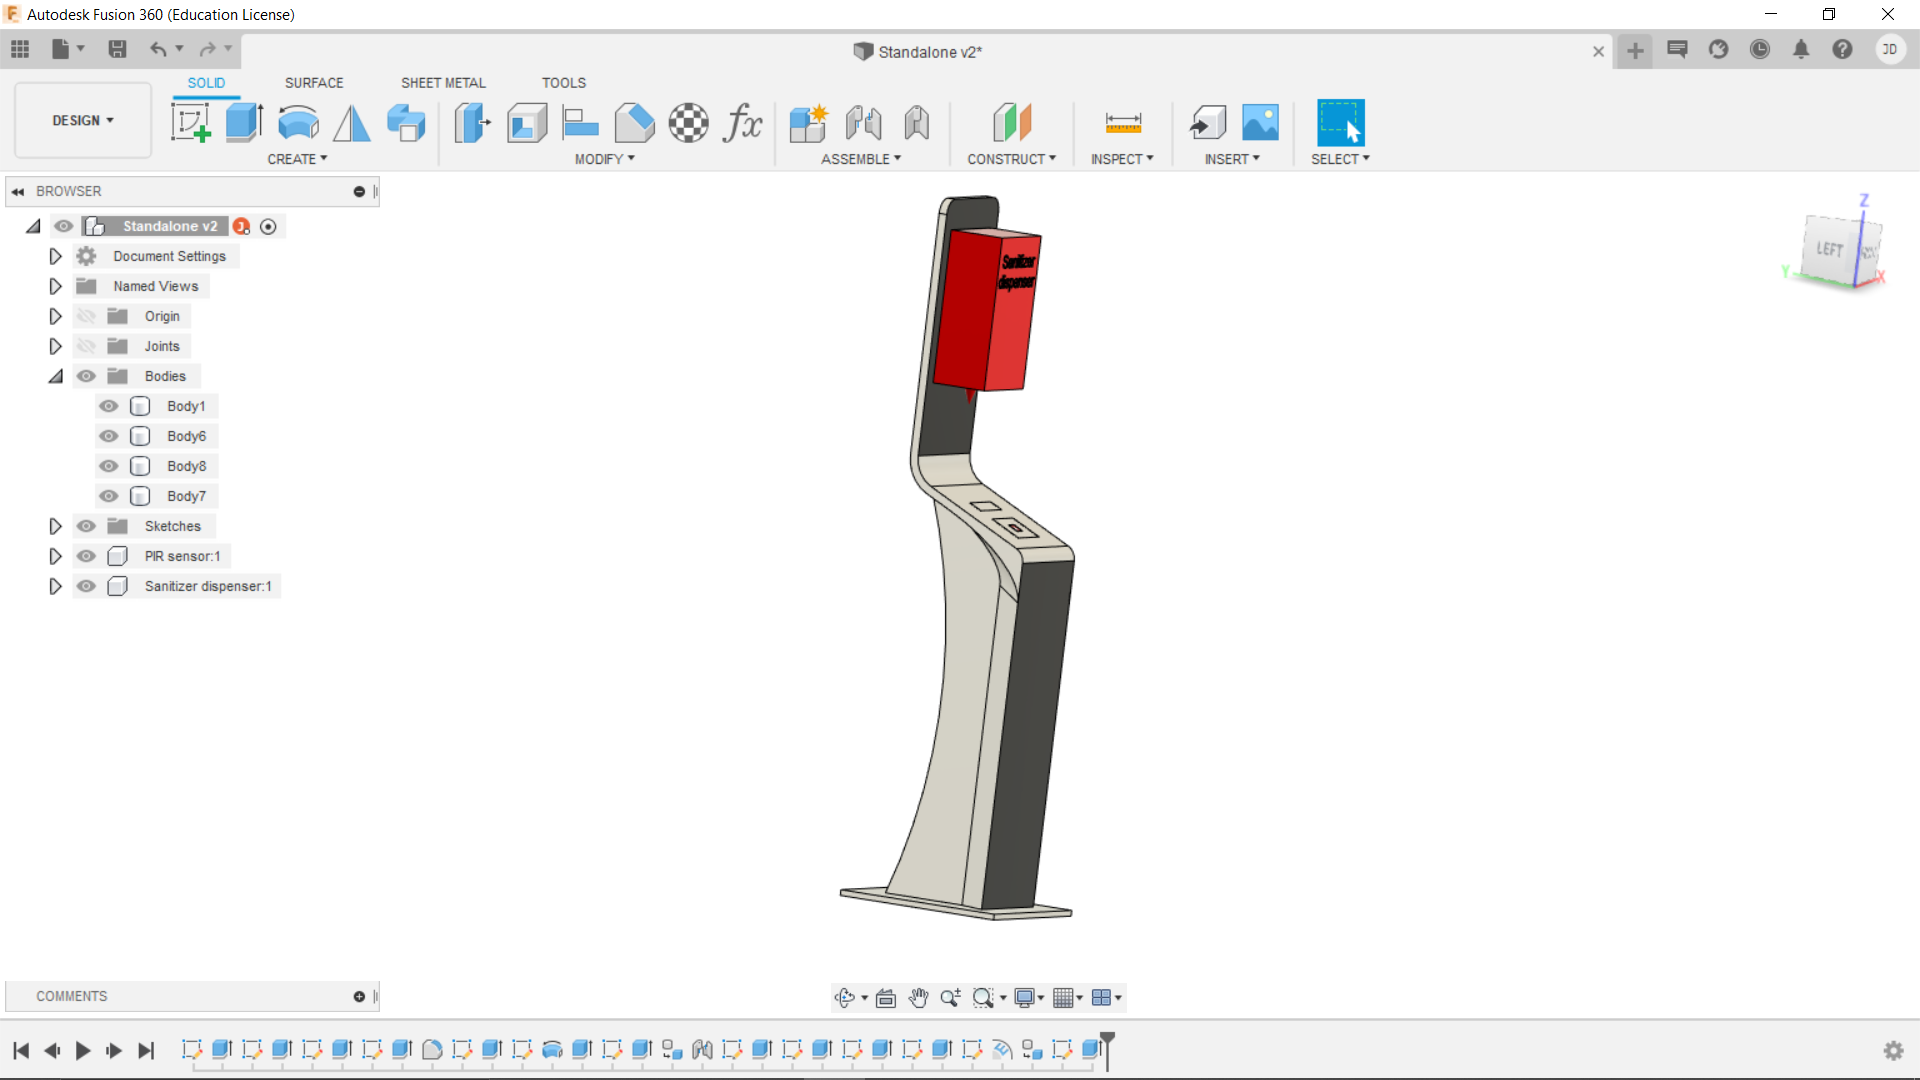
Task: Hide Body1 using its eye icon
Action: [x=109, y=406]
